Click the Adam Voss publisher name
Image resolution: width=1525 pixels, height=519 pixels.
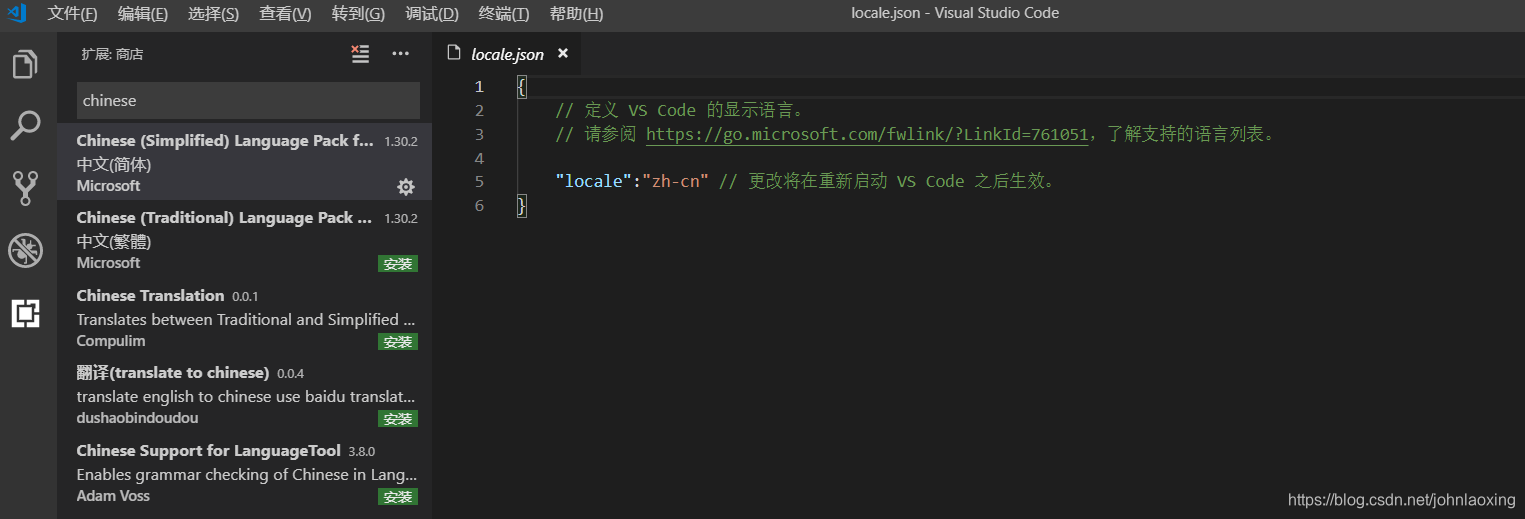point(113,496)
